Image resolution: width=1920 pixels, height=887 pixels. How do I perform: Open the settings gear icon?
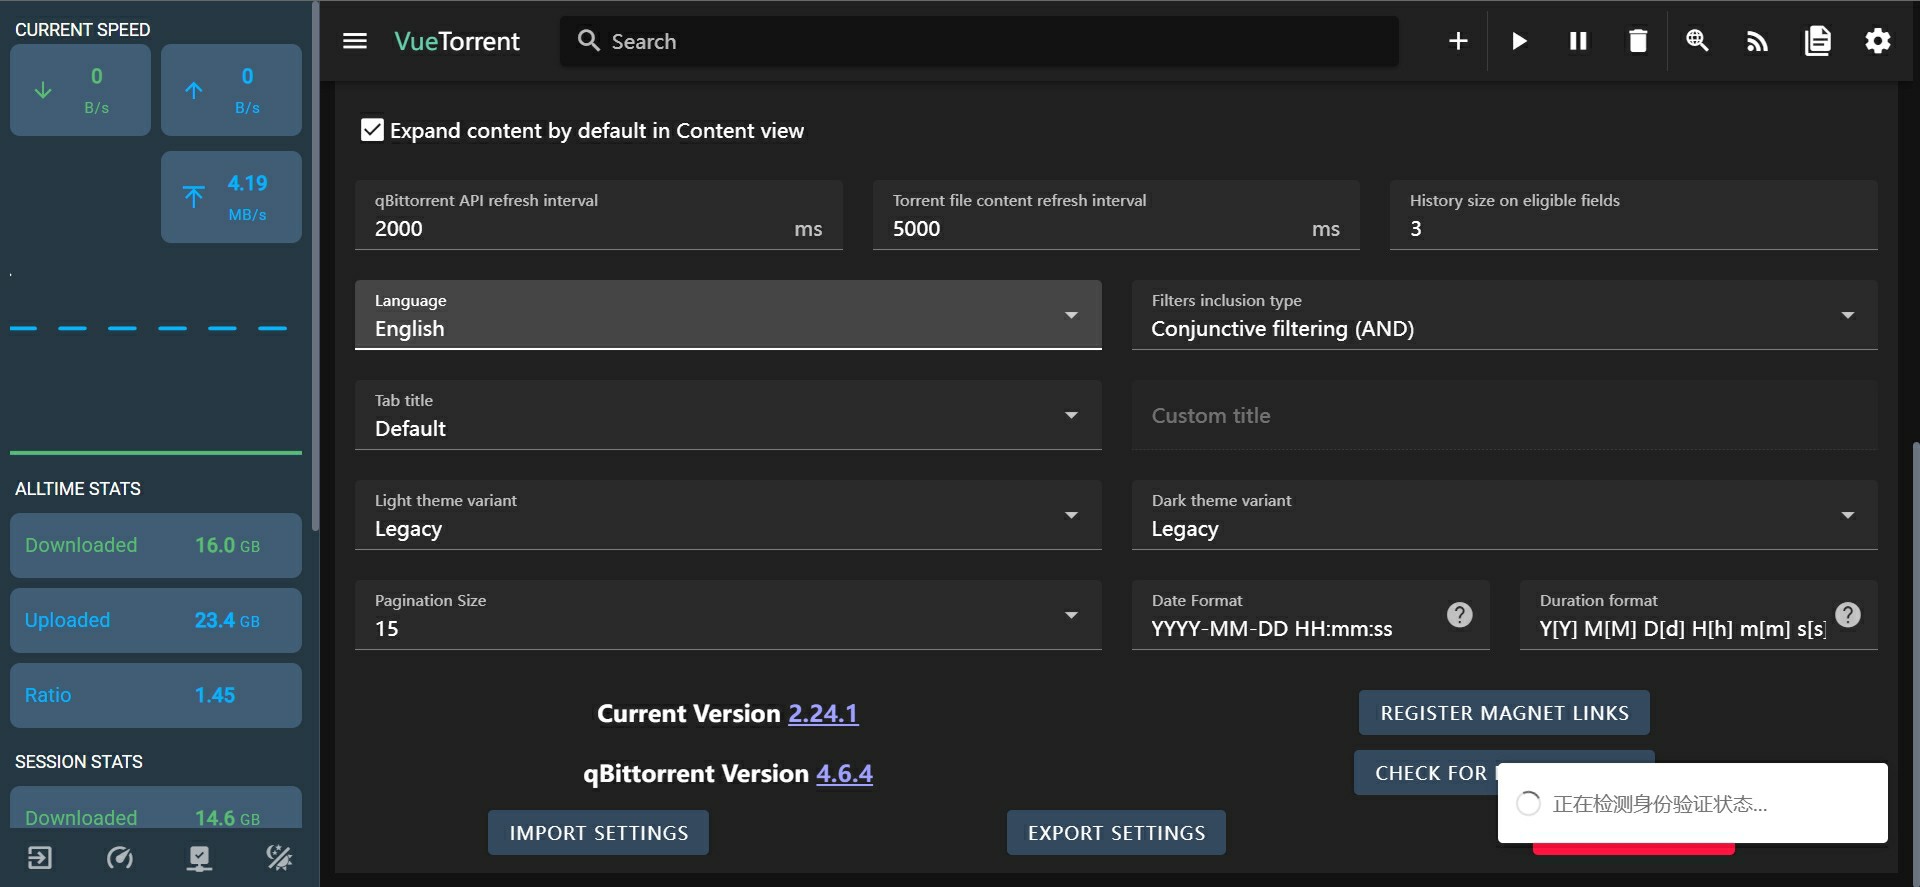pos(1877,41)
